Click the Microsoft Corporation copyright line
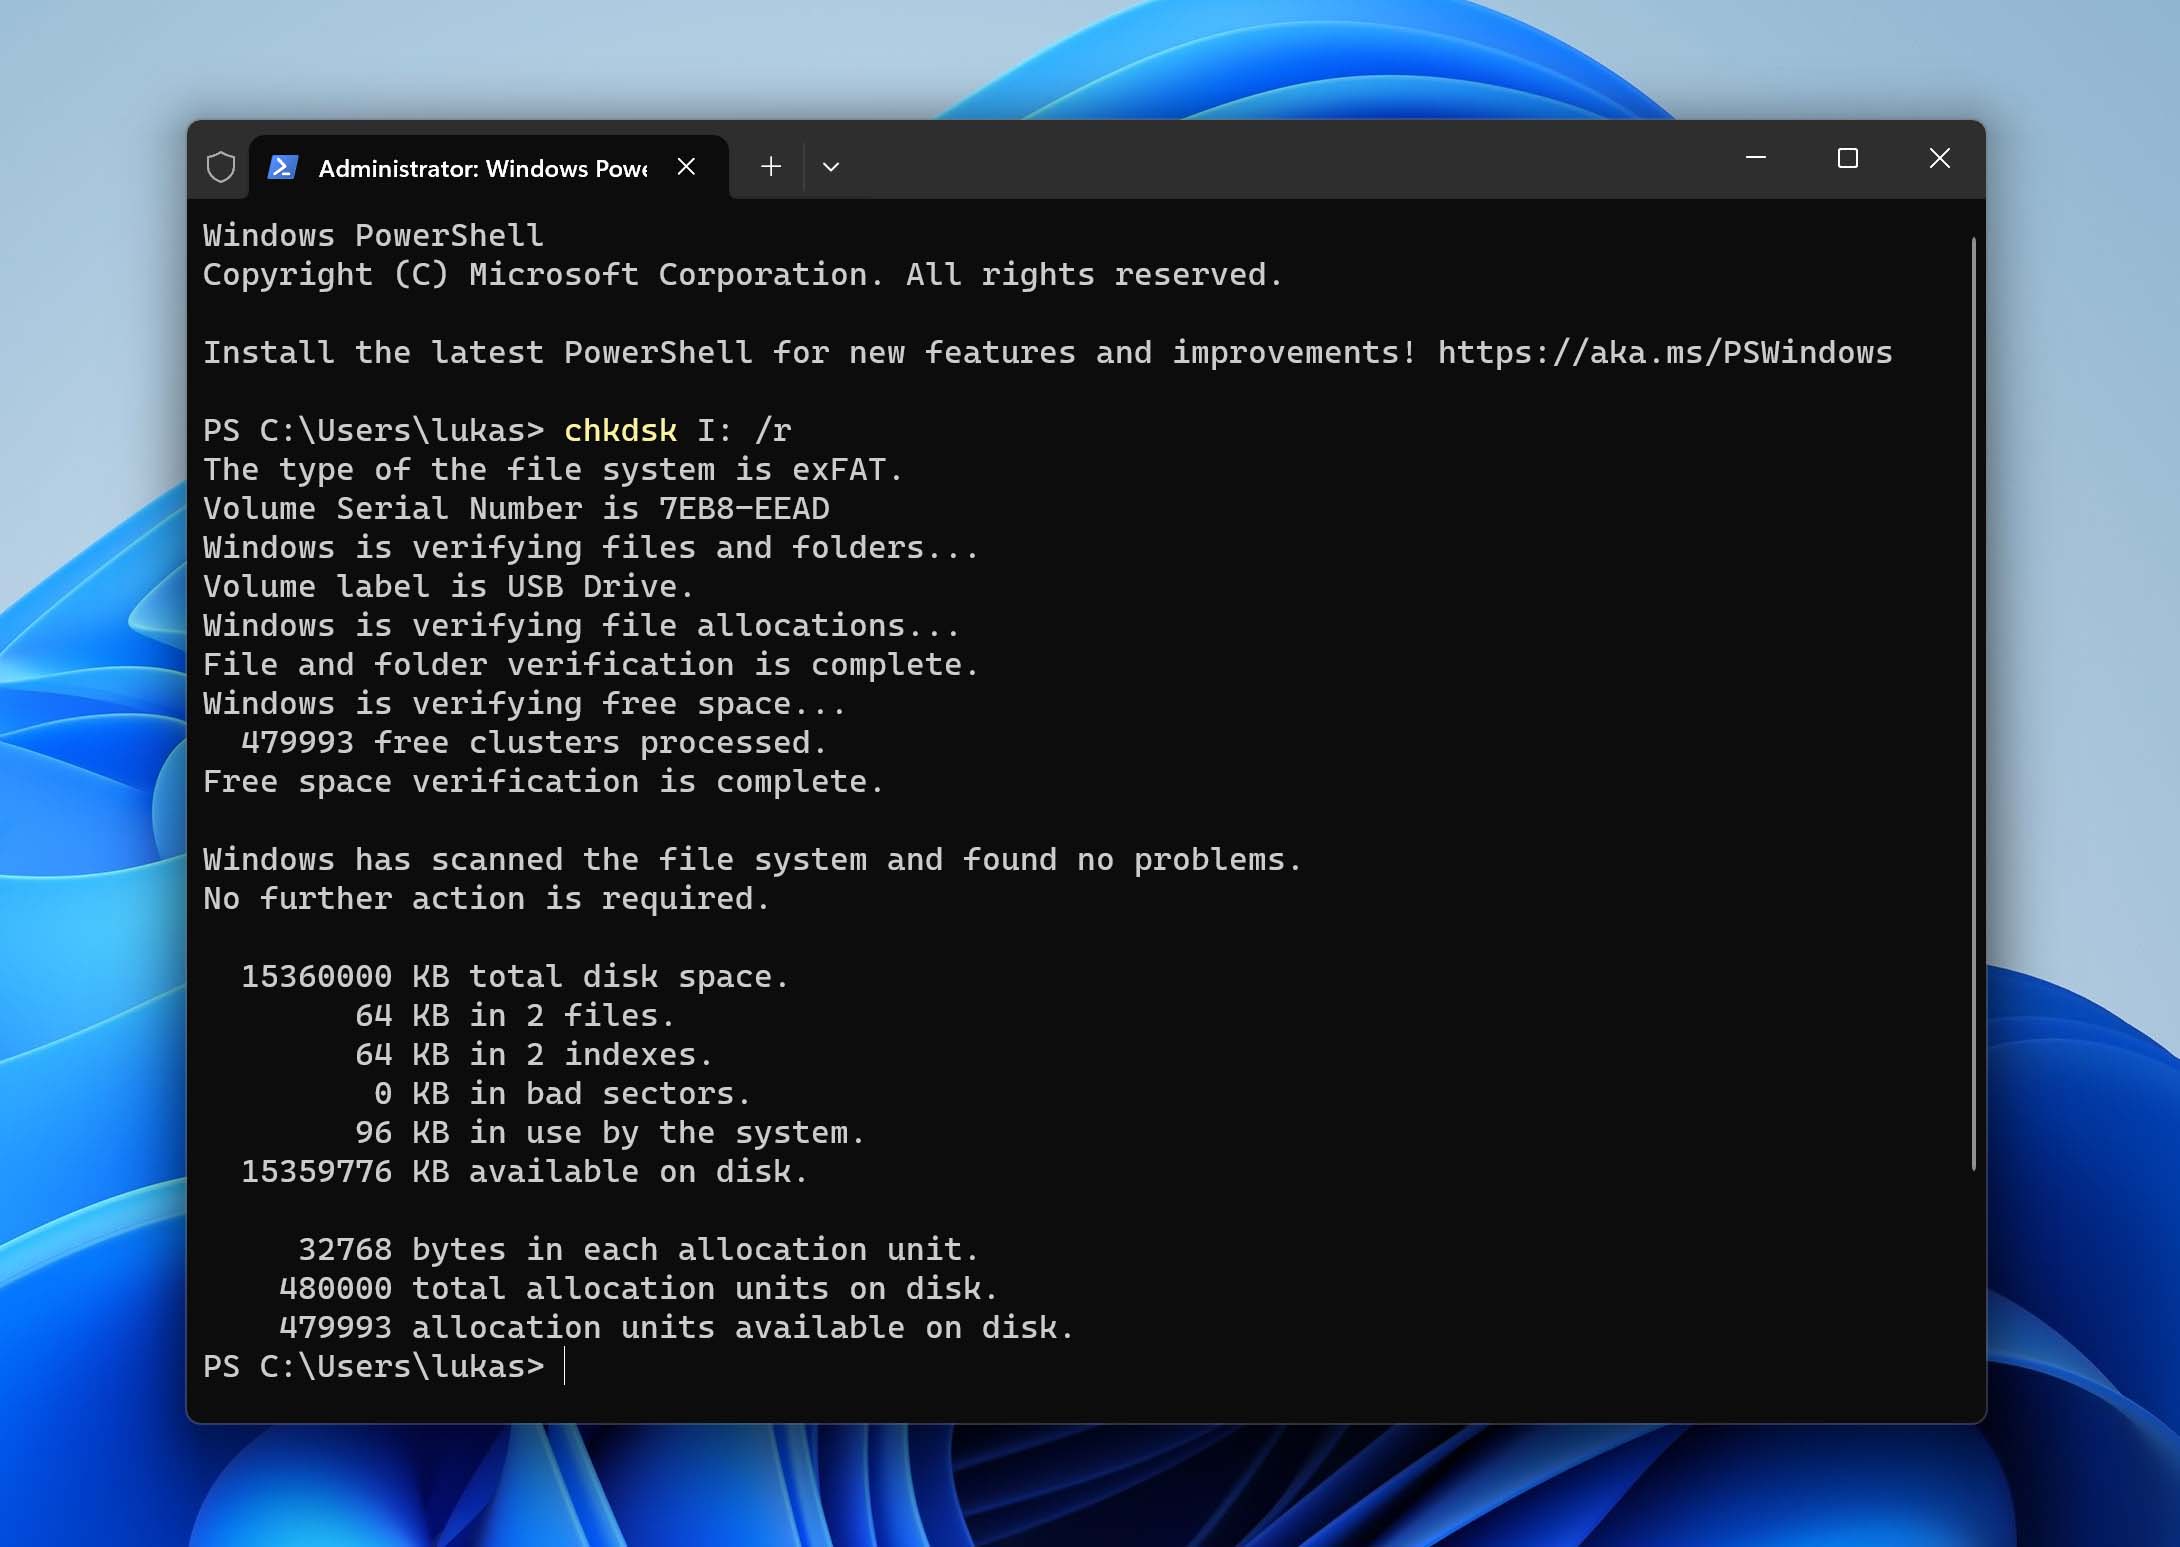The width and height of the screenshot is (2180, 1547). [743, 274]
